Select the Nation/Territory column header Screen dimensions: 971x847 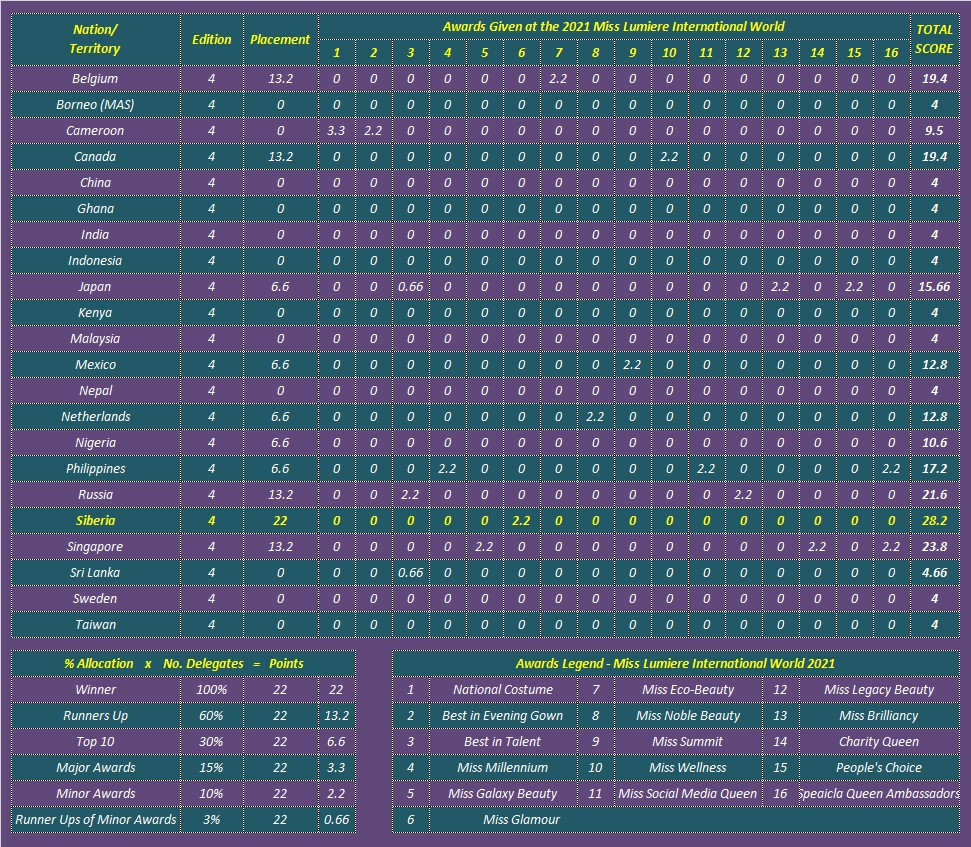point(95,39)
